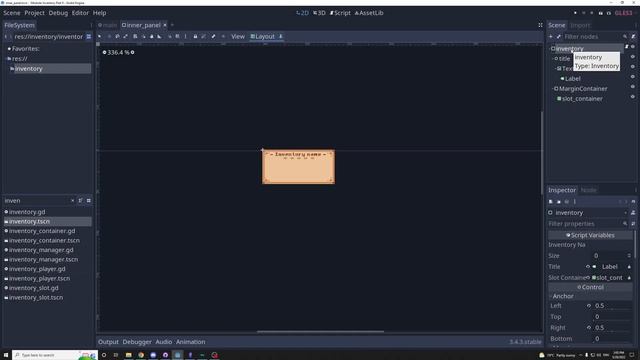Open the Project menu
Viewport: 640px width, 360px height.
34,13
